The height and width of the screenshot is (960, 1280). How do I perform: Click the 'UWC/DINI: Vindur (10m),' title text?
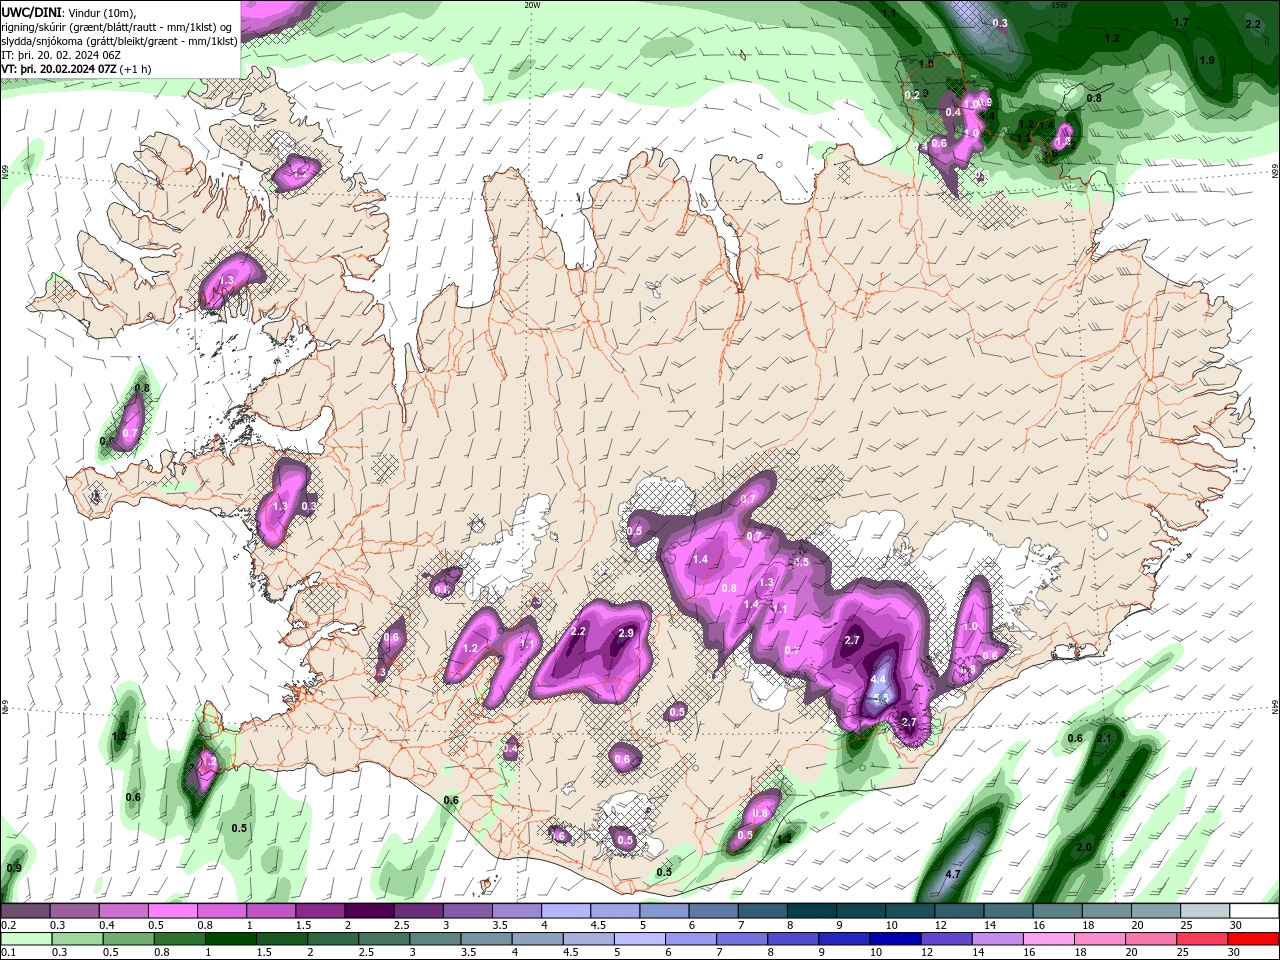tap(69, 12)
